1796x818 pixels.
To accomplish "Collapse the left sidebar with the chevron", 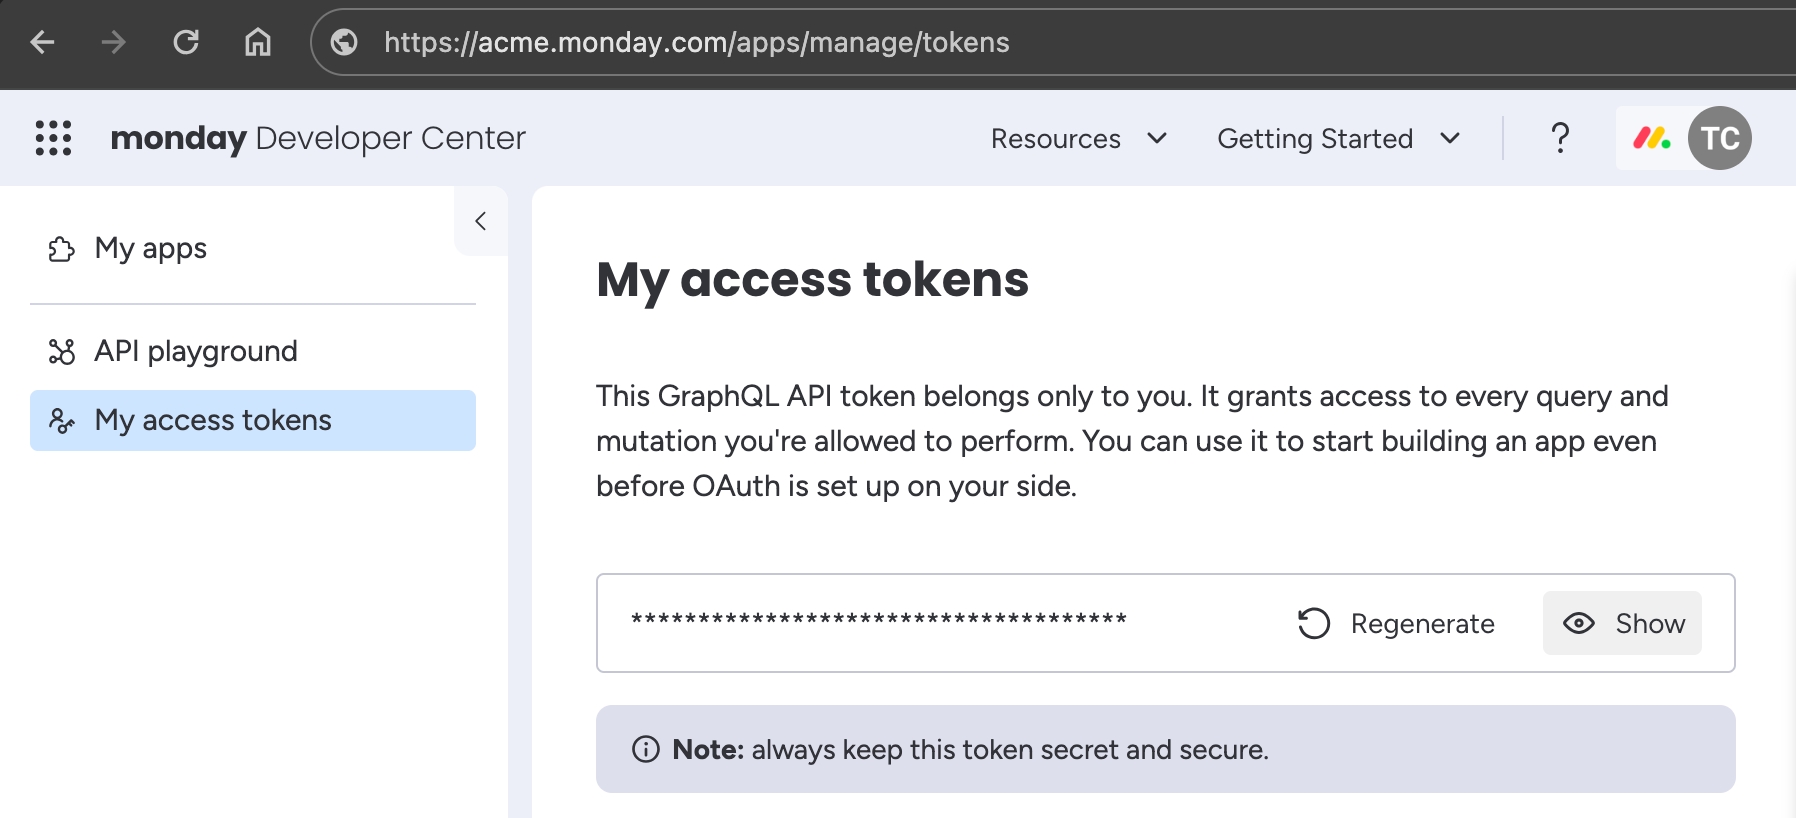I will pos(481,221).
